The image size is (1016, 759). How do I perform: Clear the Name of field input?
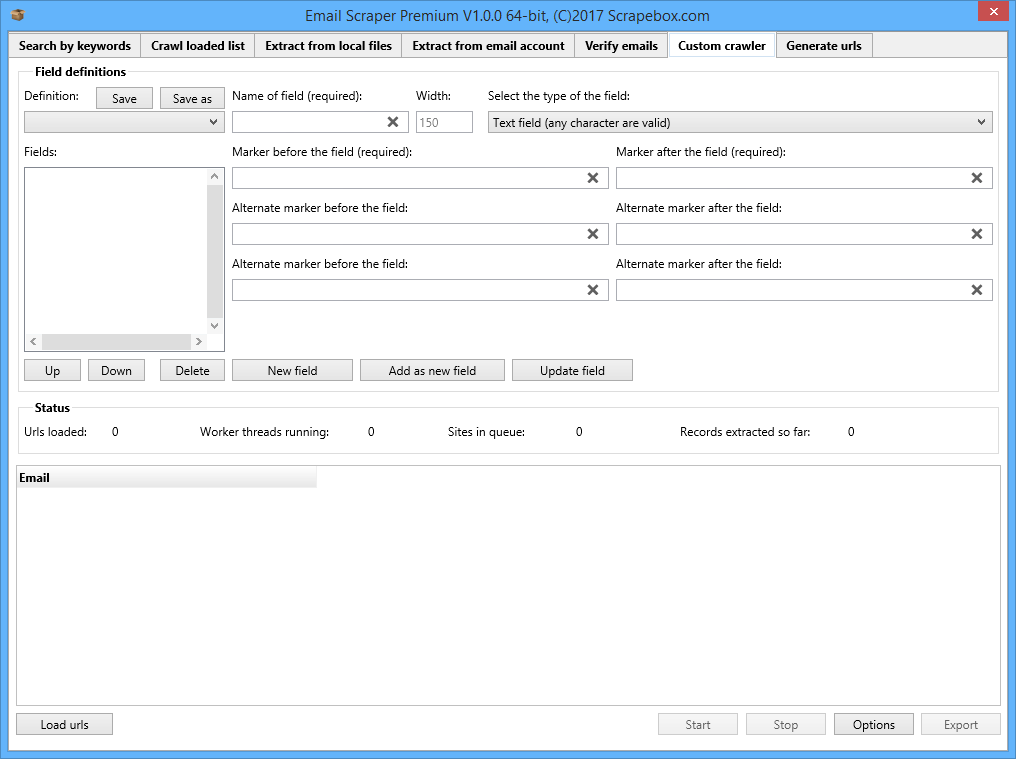(x=393, y=122)
